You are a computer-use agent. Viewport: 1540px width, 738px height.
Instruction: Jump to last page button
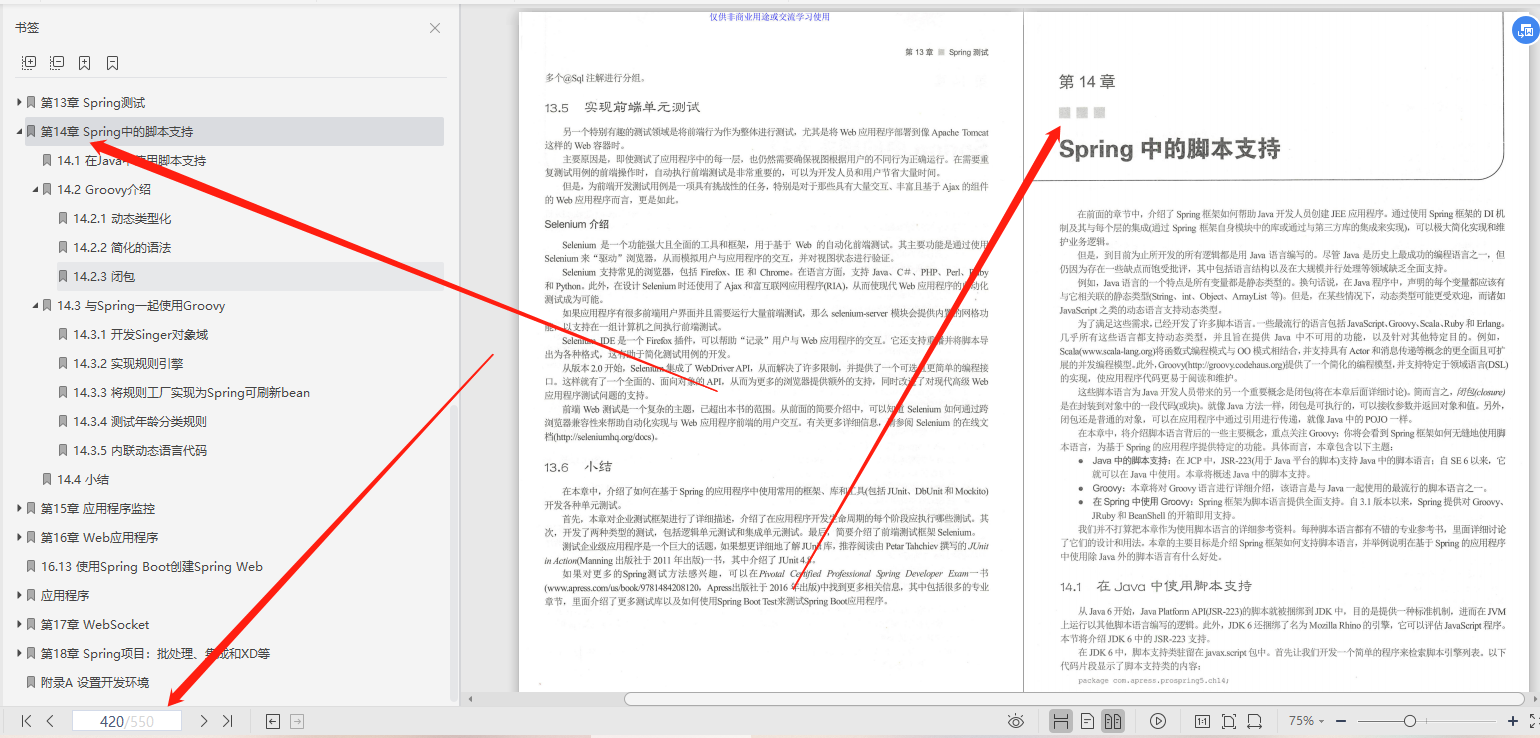coord(228,721)
